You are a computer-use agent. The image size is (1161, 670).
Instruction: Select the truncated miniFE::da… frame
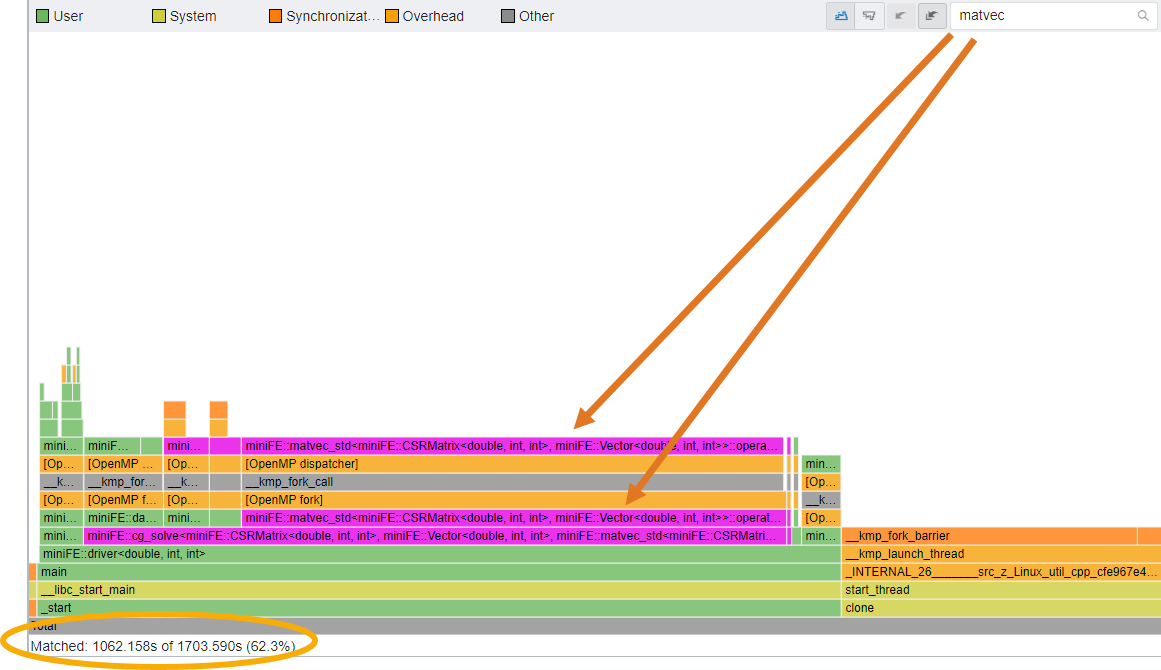pyautogui.click(x=123, y=518)
